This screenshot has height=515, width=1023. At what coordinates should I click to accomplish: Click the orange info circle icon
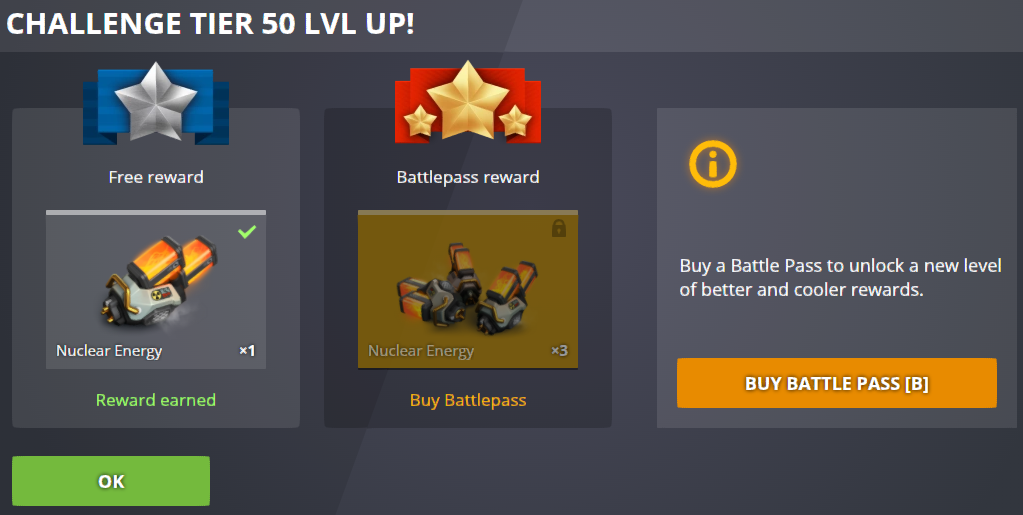[x=712, y=164]
